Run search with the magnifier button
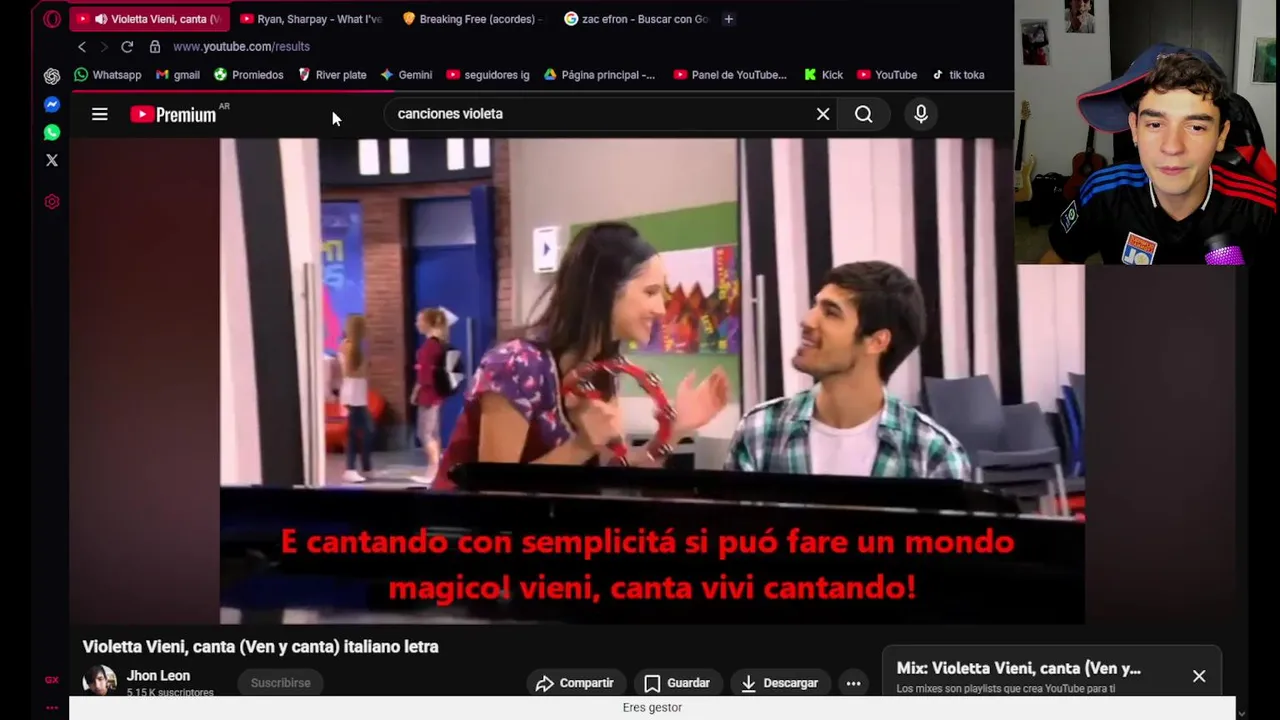This screenshot has height=720, width=1280. click(x=864, y=114)
